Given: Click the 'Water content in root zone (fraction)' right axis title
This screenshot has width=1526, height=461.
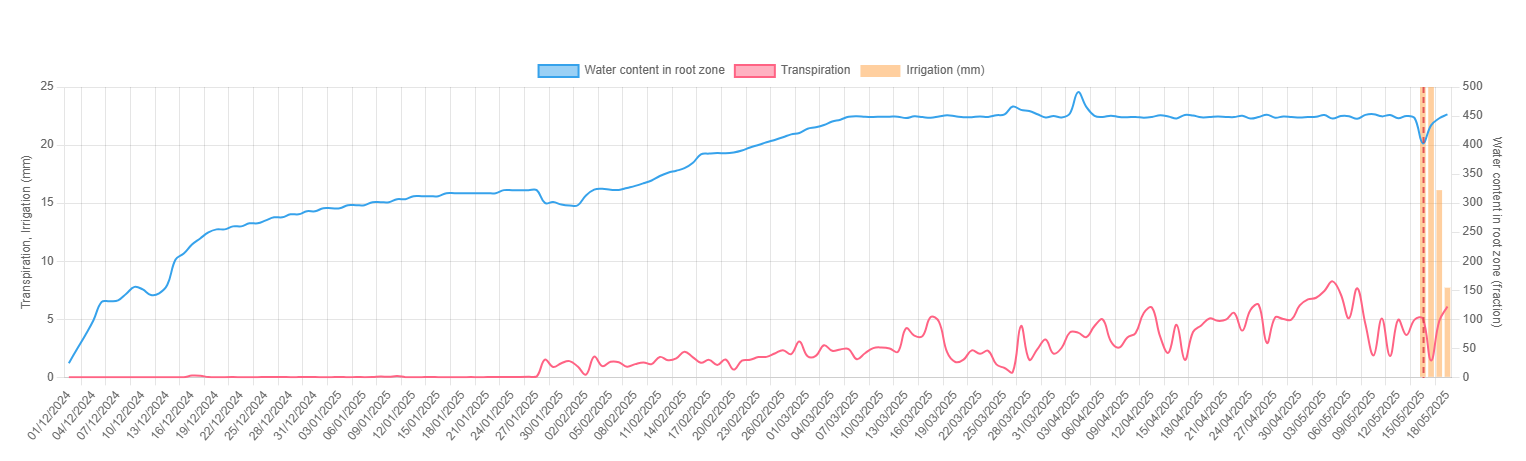Looking at the screenshot, I should coord(1497,232).
